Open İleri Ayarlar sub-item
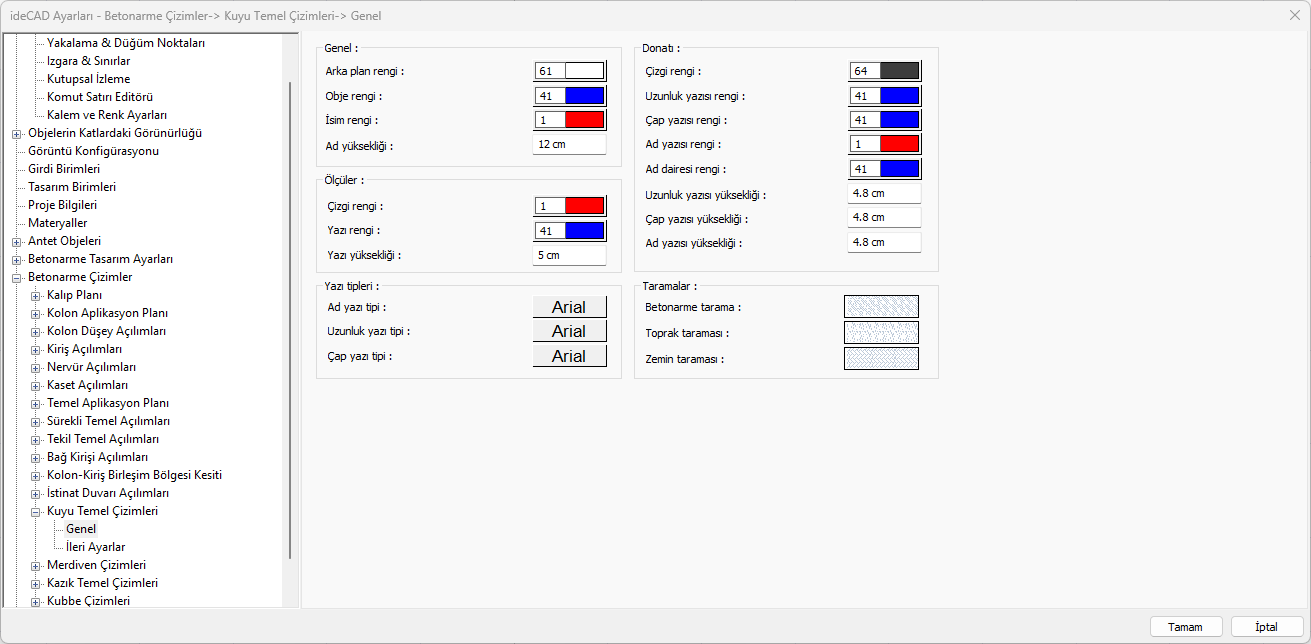The image size is (1311, 644). (95, 547)
